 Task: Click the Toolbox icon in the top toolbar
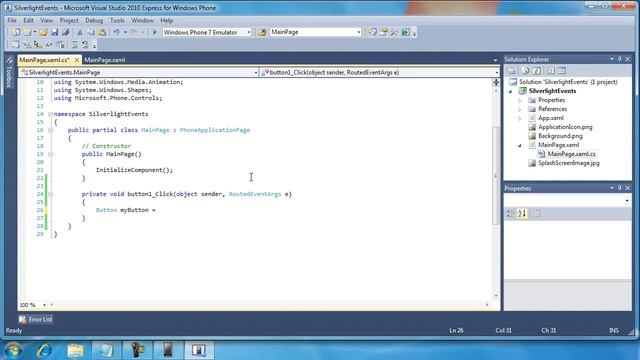pyautogui.click(x=394, y=32)
